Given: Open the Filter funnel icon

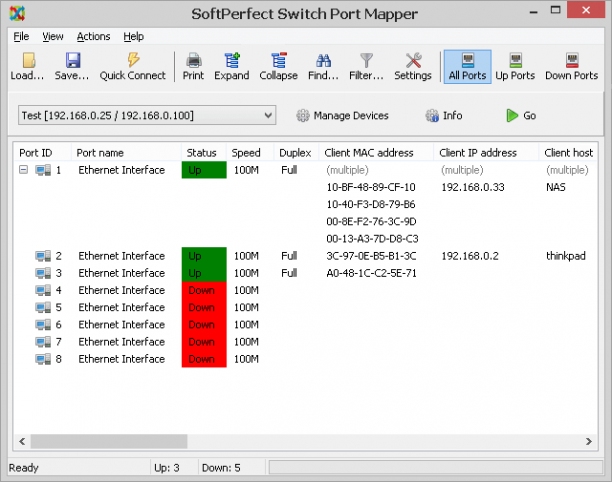Looking at the screenshot, I should [x=366, y=66].
